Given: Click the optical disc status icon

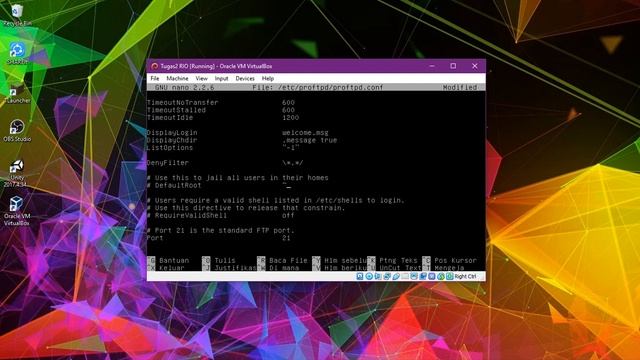Looking at the screenshot, I should pyautogui.click(x=369, y=276).
